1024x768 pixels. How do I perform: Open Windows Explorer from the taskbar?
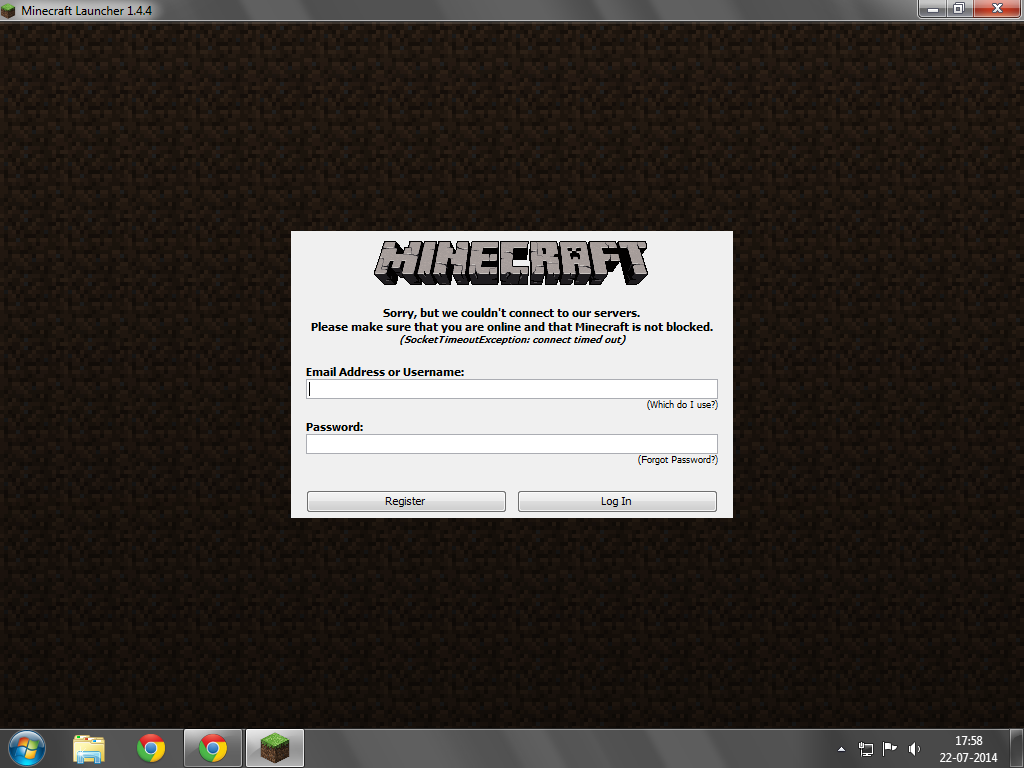point(89,748)
